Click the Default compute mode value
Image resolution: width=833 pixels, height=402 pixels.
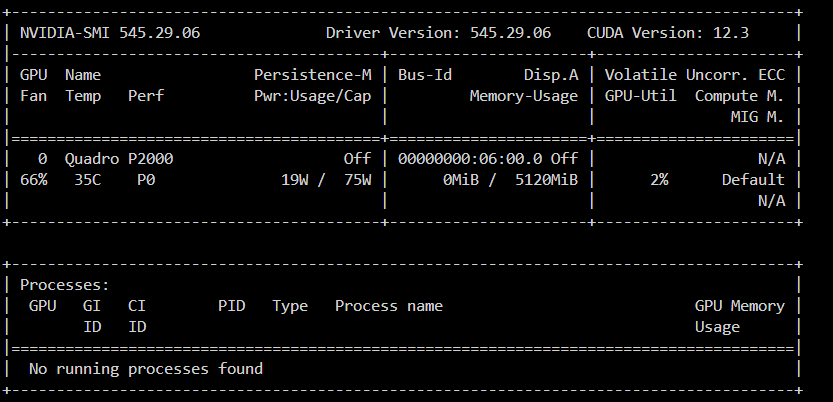[x=753, y=180]
